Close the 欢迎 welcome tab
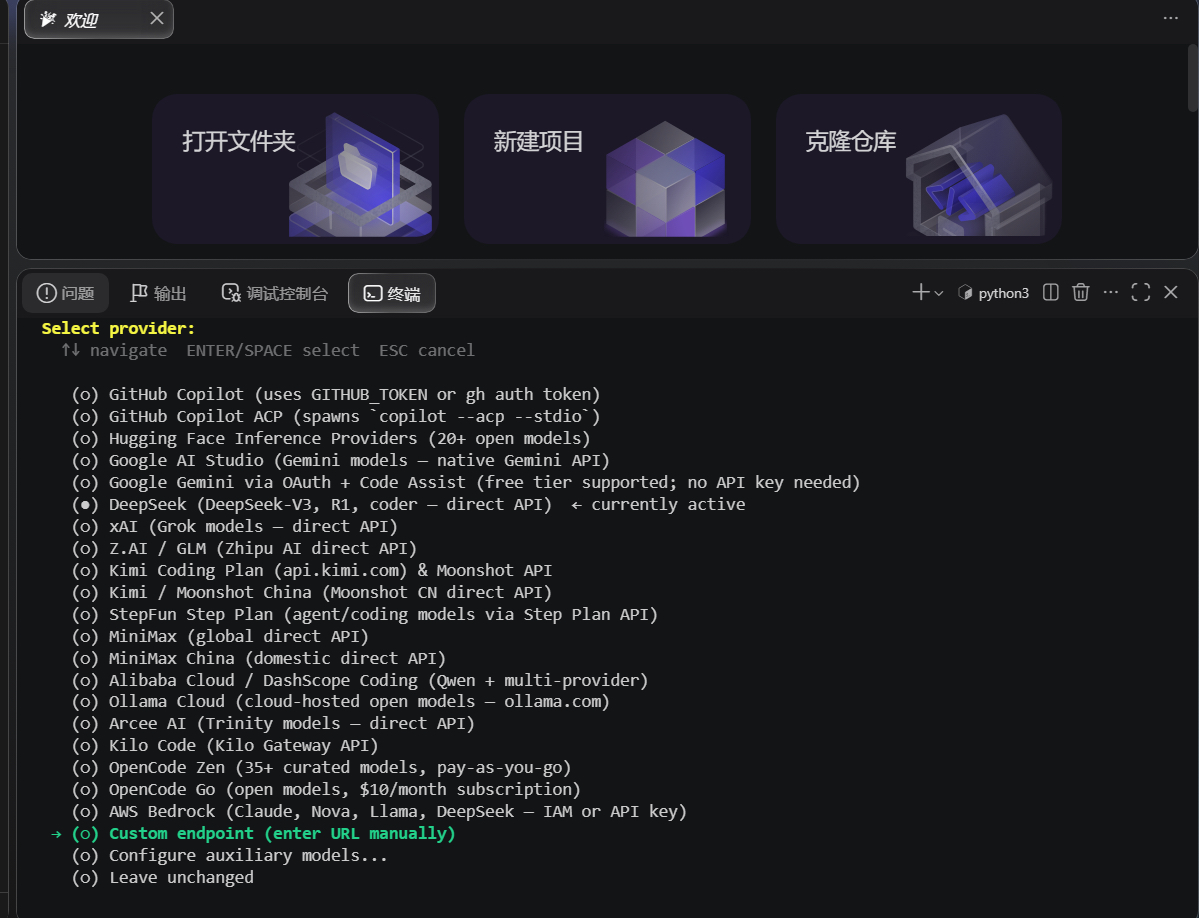The image size is (1199, 918). (x=157, y=18)
